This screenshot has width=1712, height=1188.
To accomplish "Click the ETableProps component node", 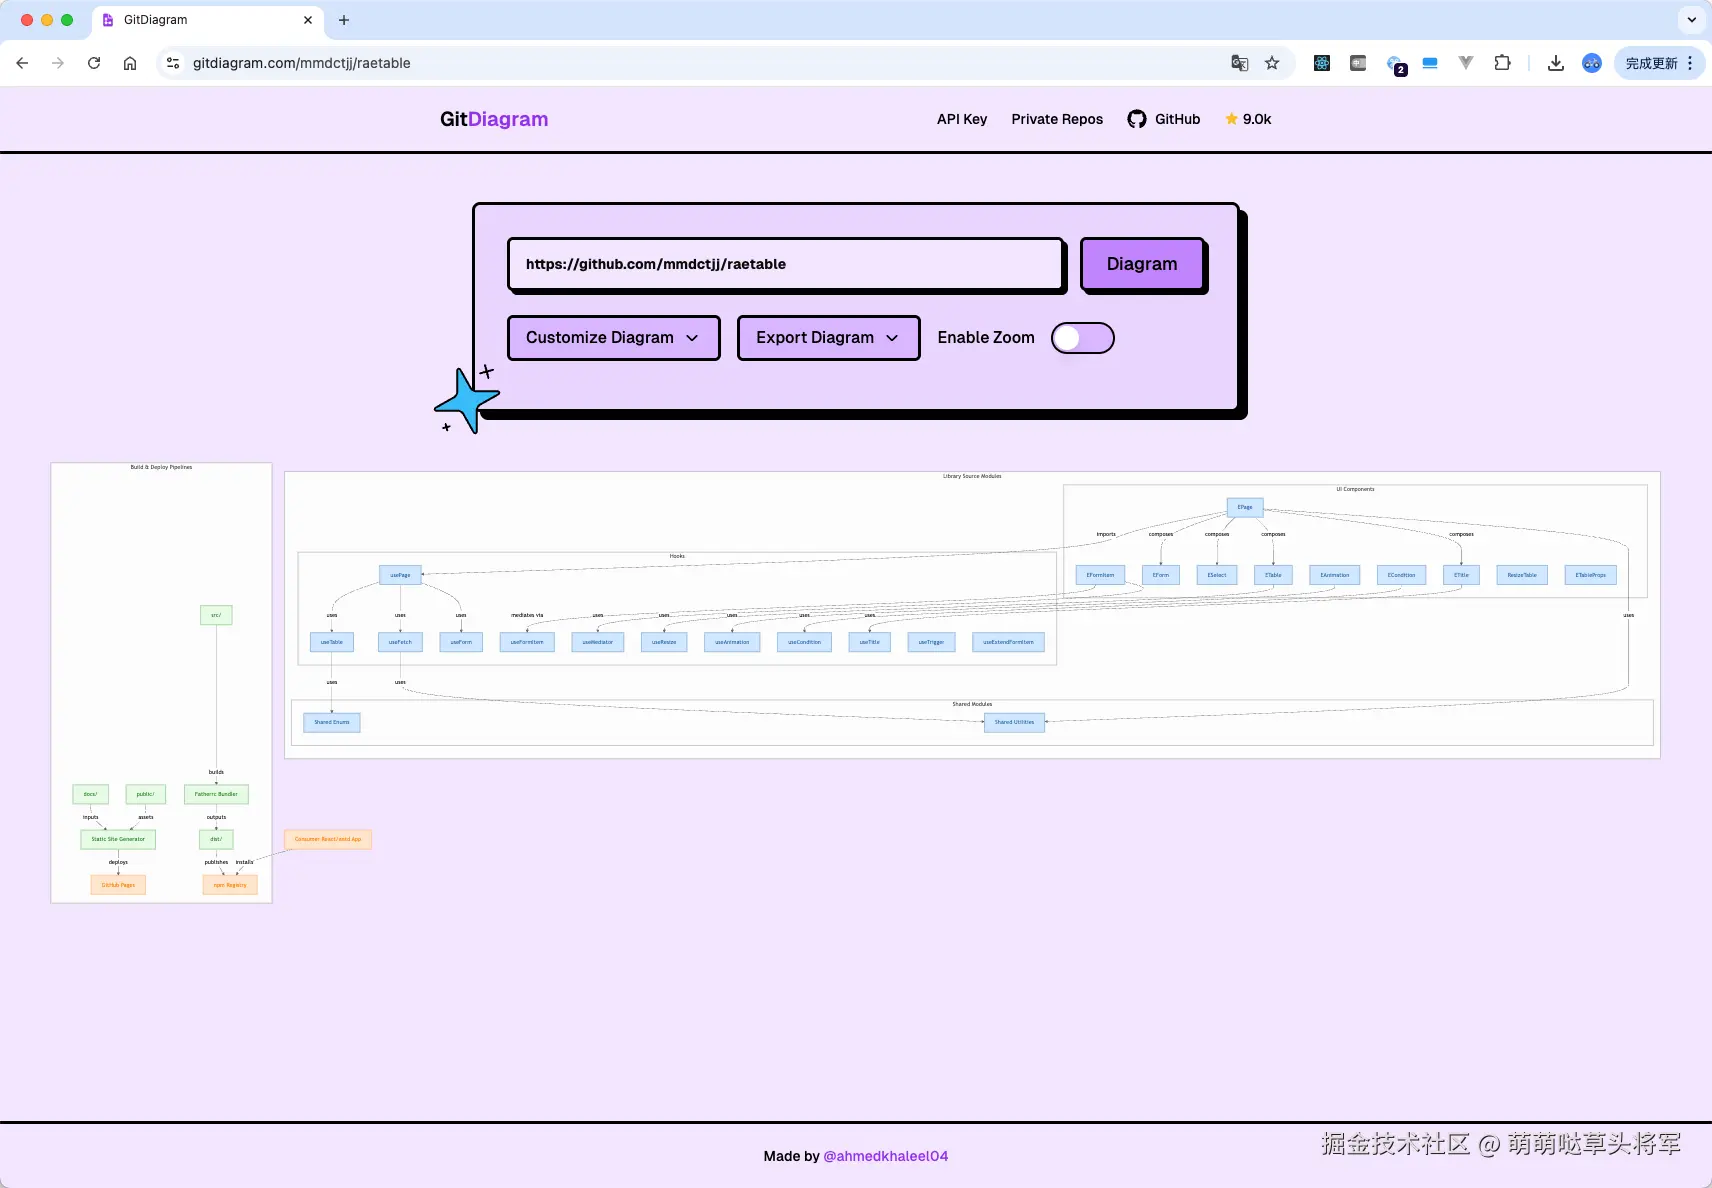I will [x=1591, y=575].
